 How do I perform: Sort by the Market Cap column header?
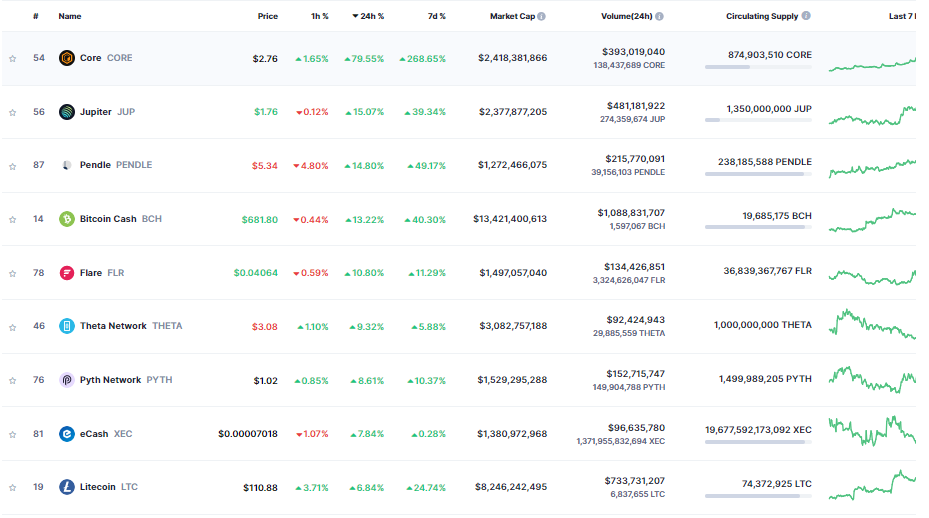point(512,17)
